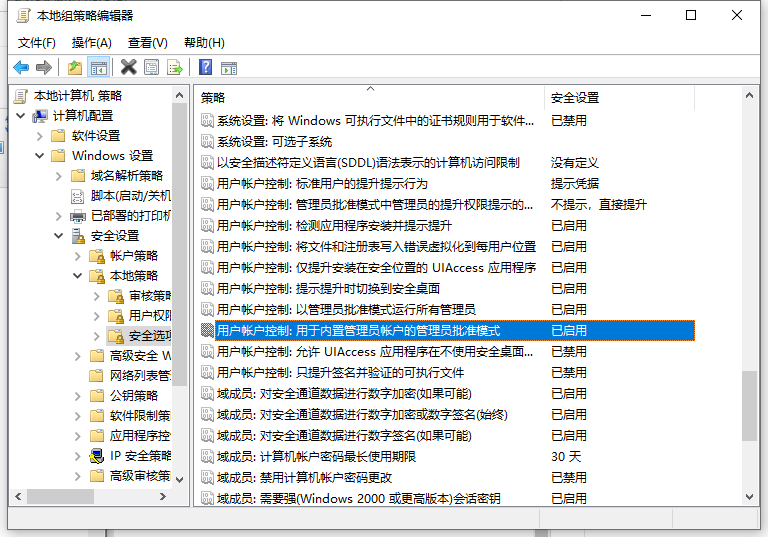Click the 审核策略 folder icon
Image resolution: width=768 pixels, height=537 pixels.
click(x=116, y=296)
